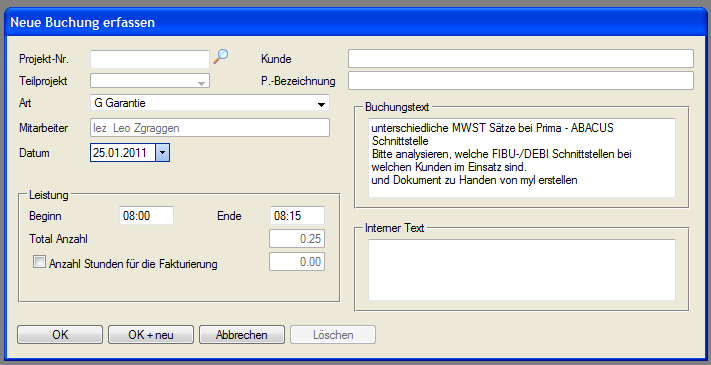
Task: Cancel the dialog with Abbrechen
Action: click(242, 335)
